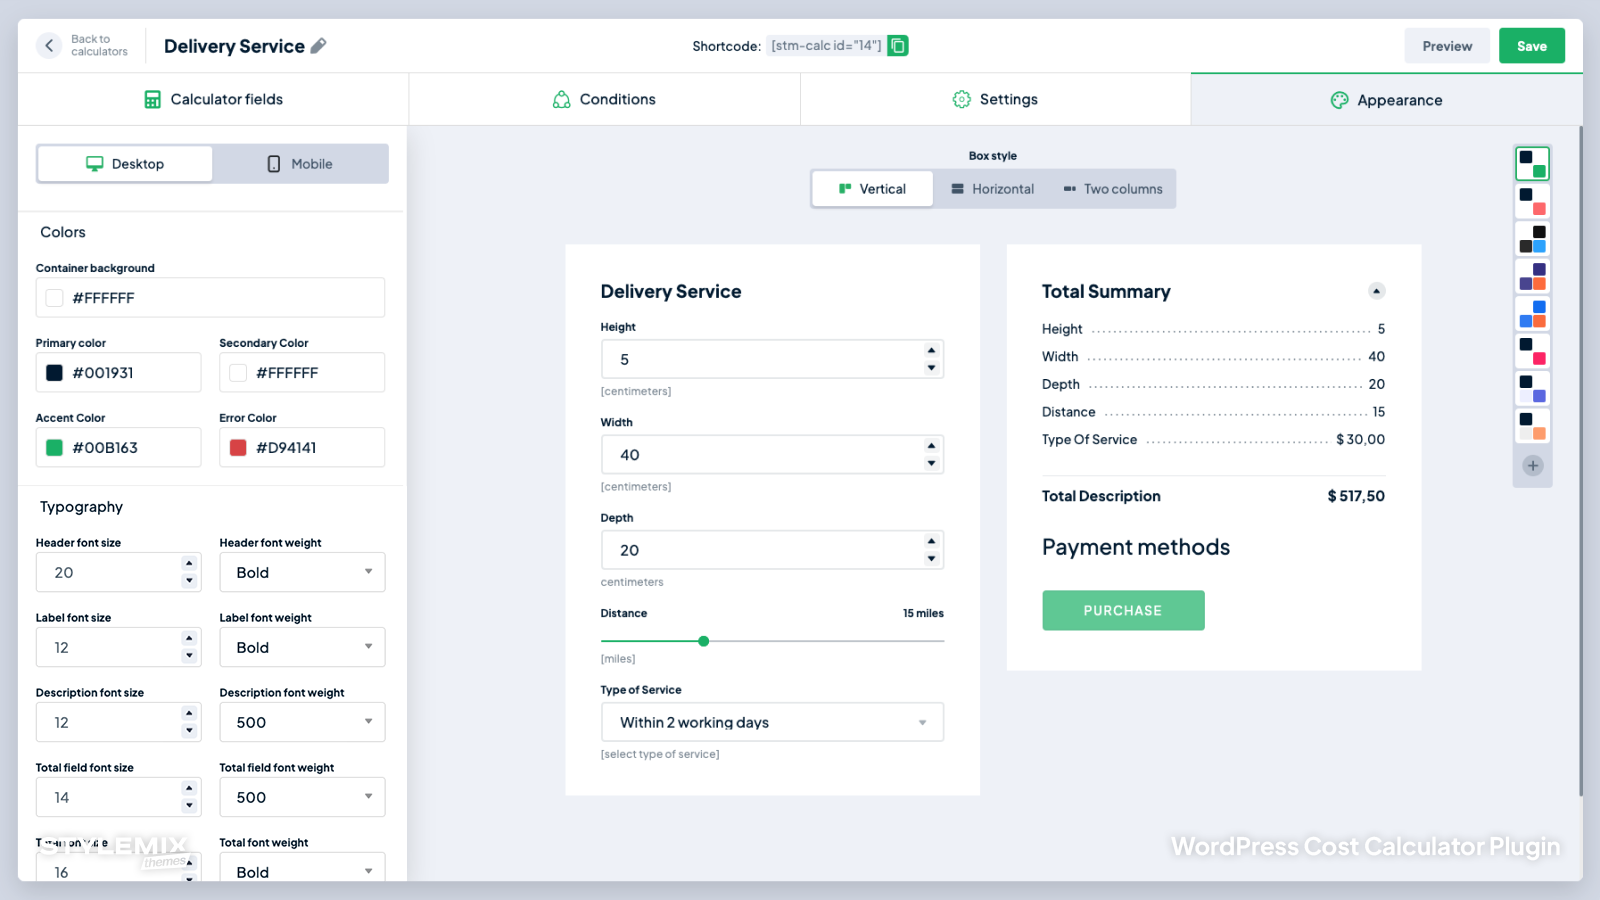Decrease the Width field value

[x=931, y=463]
